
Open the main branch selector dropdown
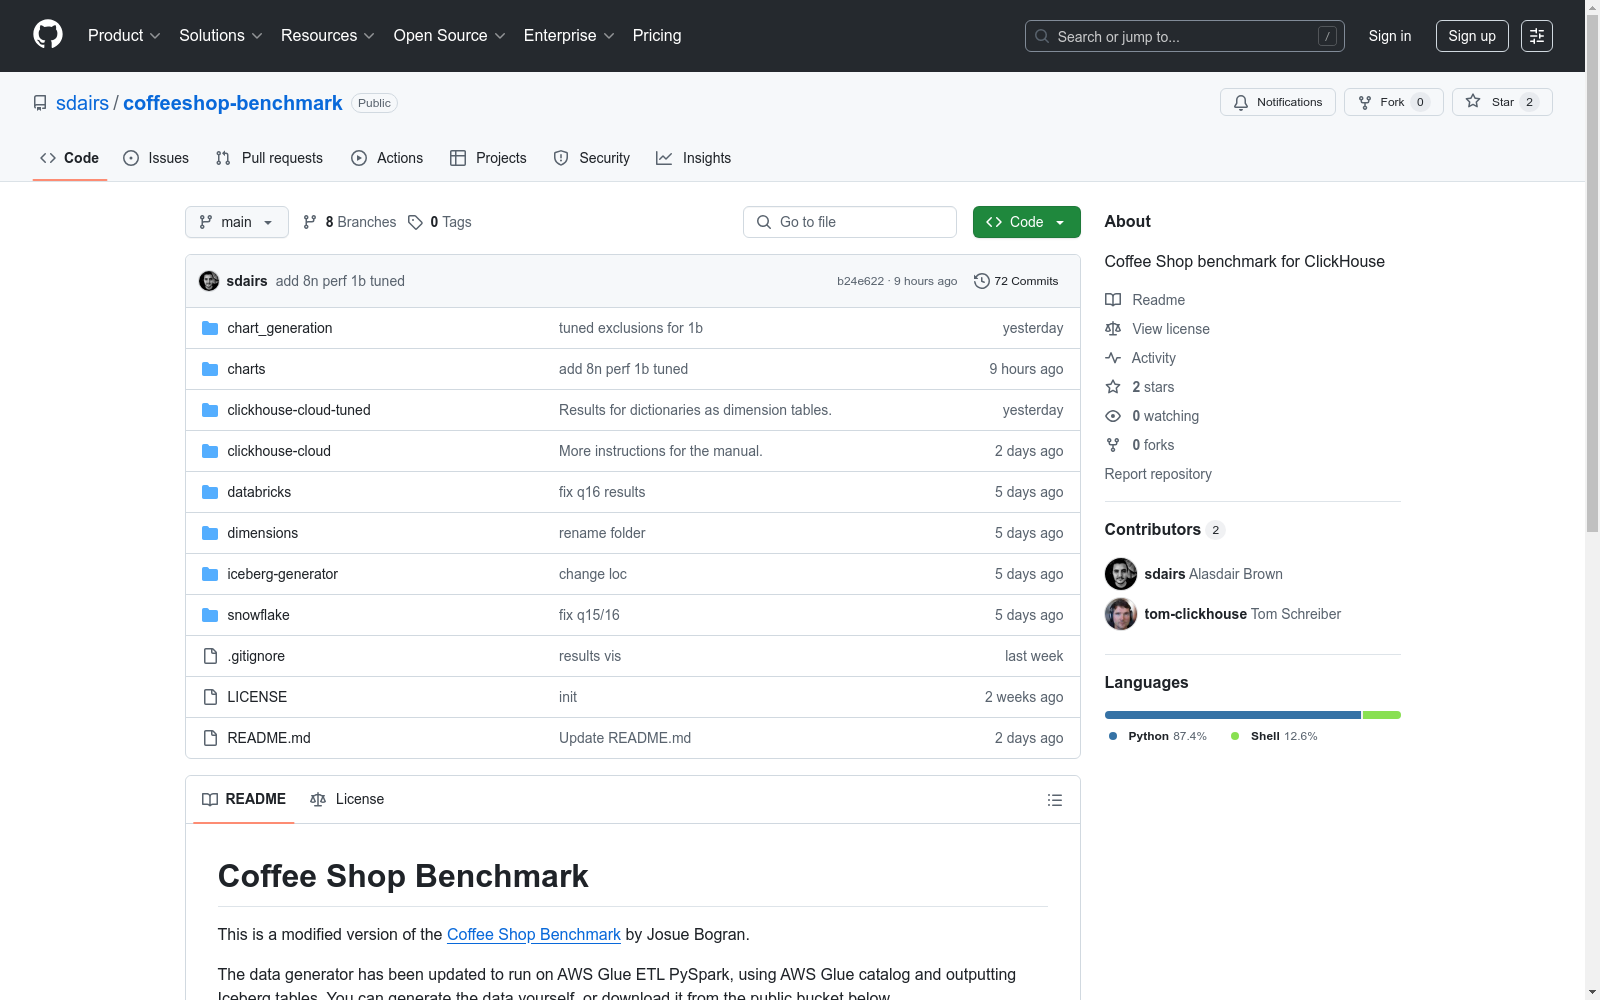click(x=237, y=222)
